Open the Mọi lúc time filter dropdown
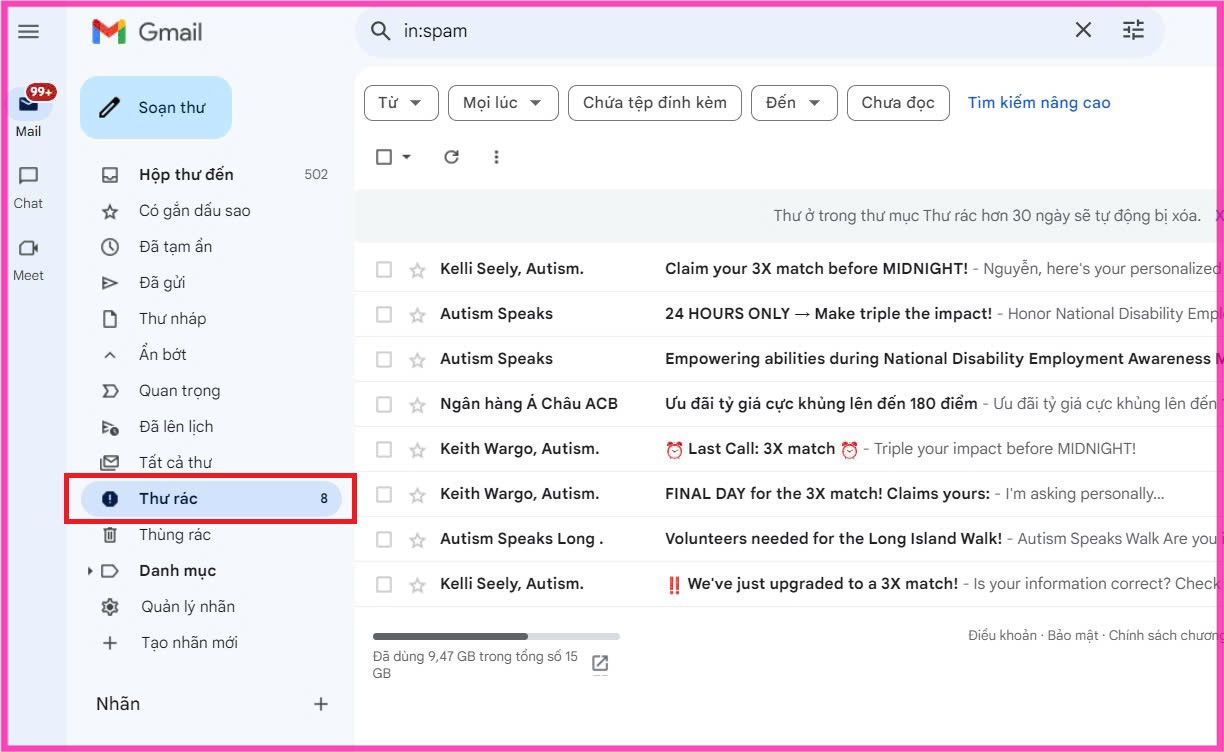 tap(503, 103)
